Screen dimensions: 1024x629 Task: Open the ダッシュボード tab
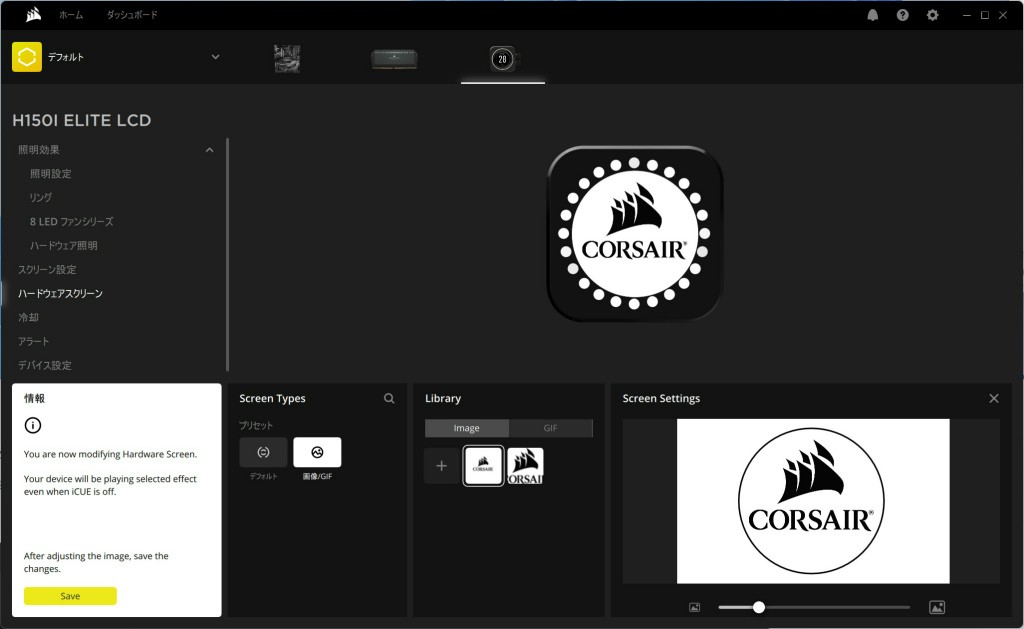tap(132, 15)
